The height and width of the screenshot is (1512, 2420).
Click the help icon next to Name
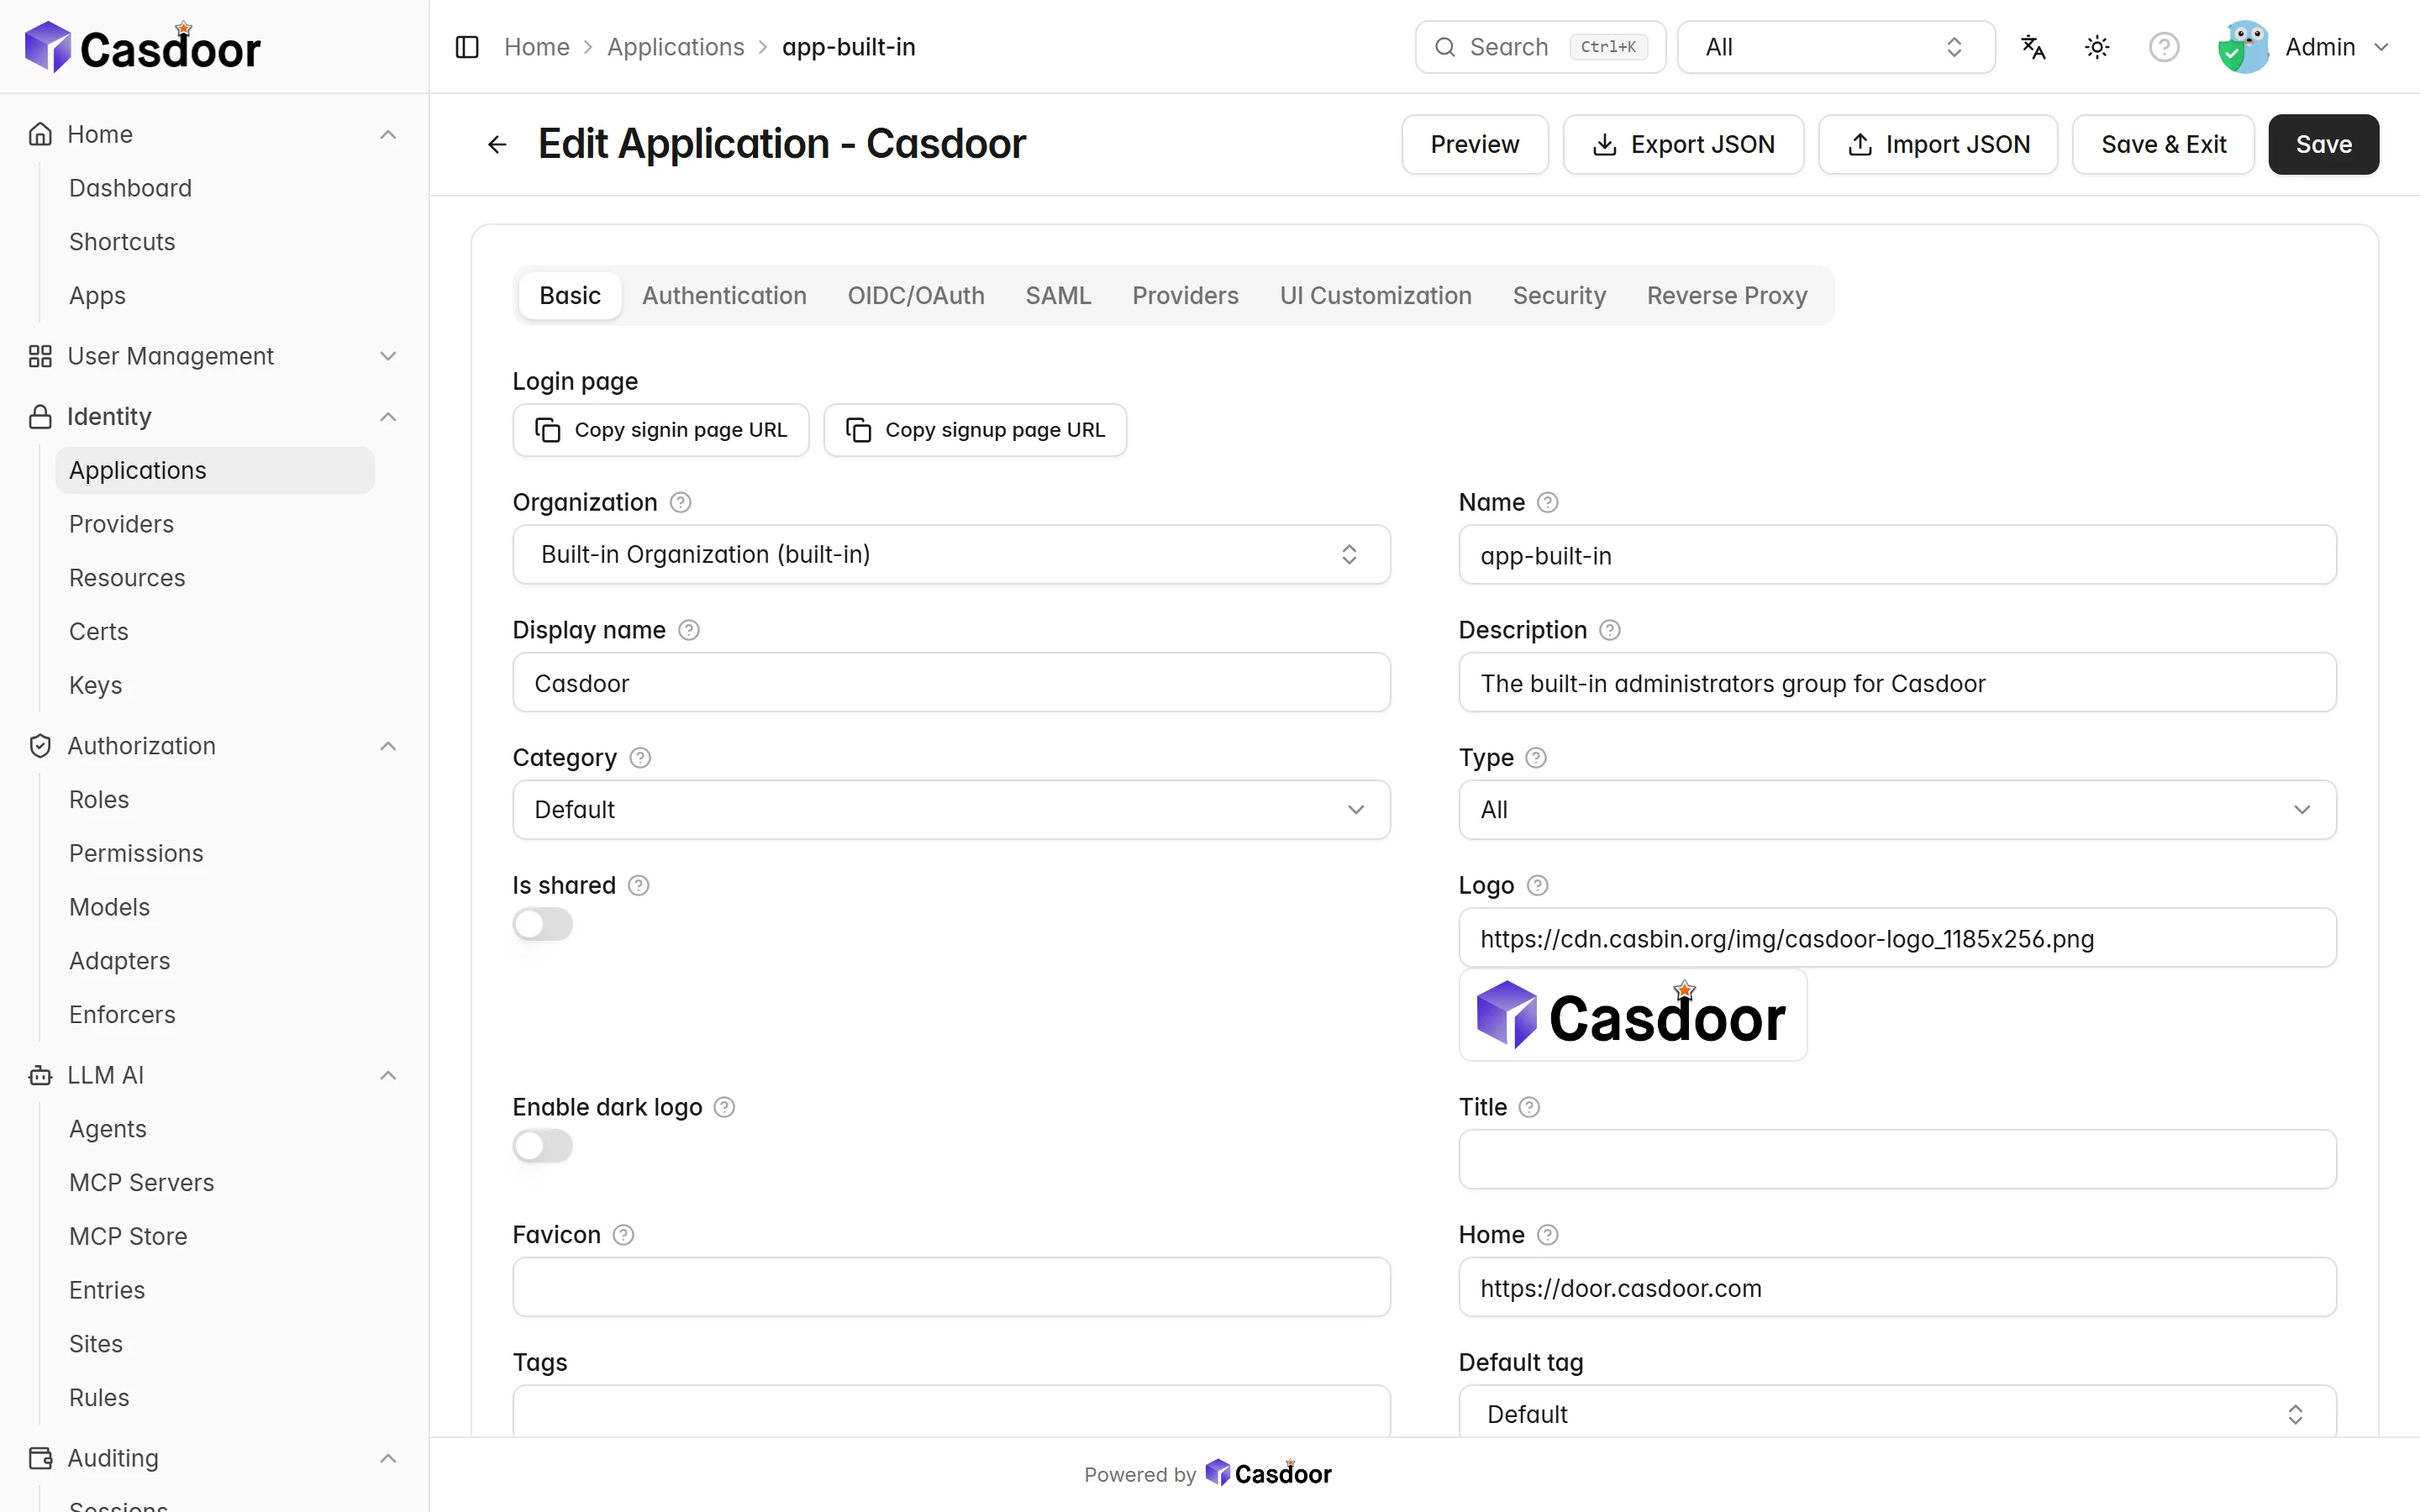coord(1547,502)
